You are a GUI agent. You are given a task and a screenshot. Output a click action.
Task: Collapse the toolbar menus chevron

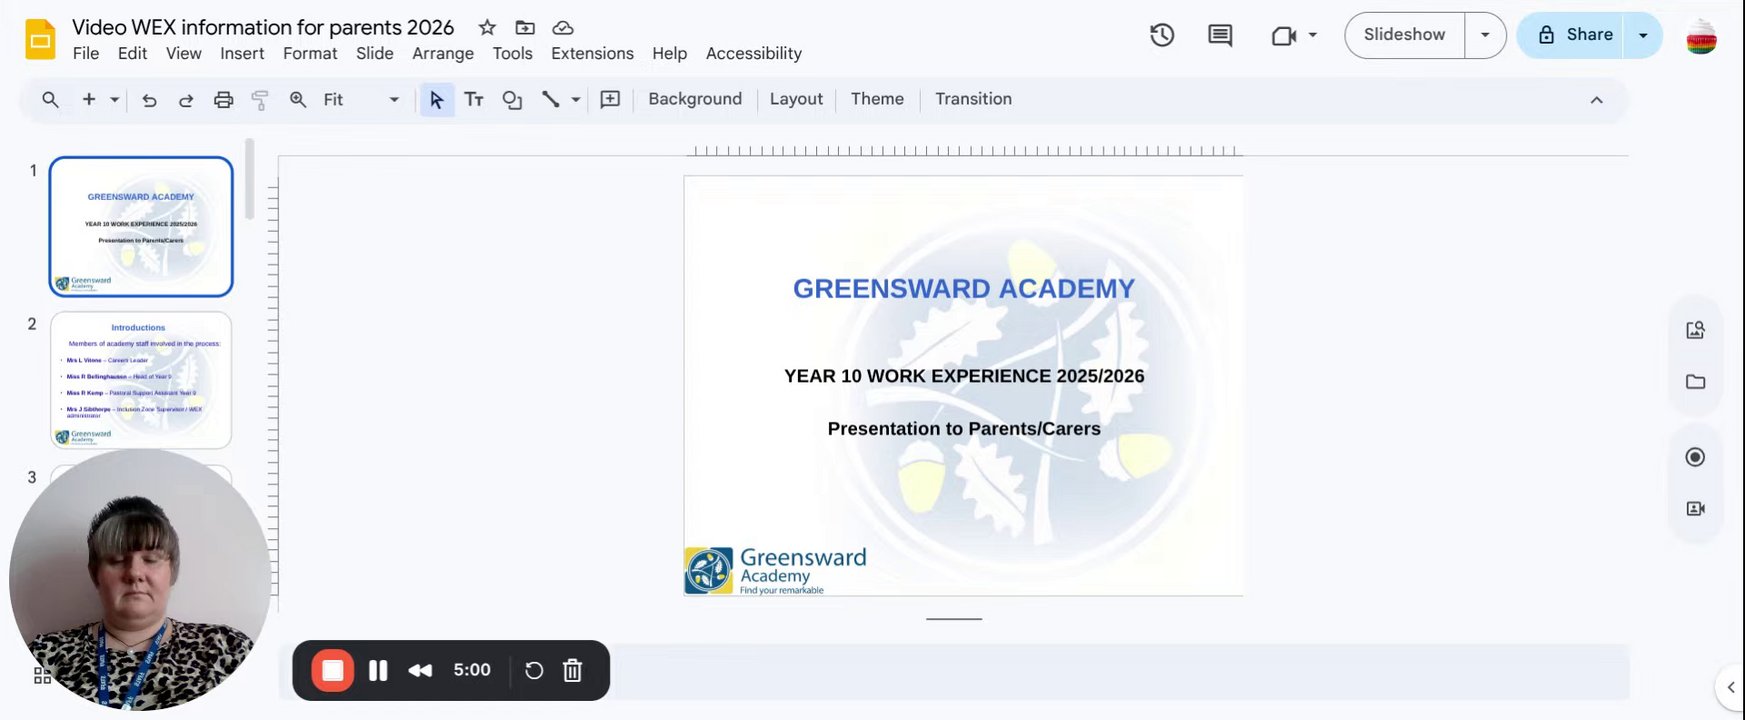click(x=1596, y=99)
